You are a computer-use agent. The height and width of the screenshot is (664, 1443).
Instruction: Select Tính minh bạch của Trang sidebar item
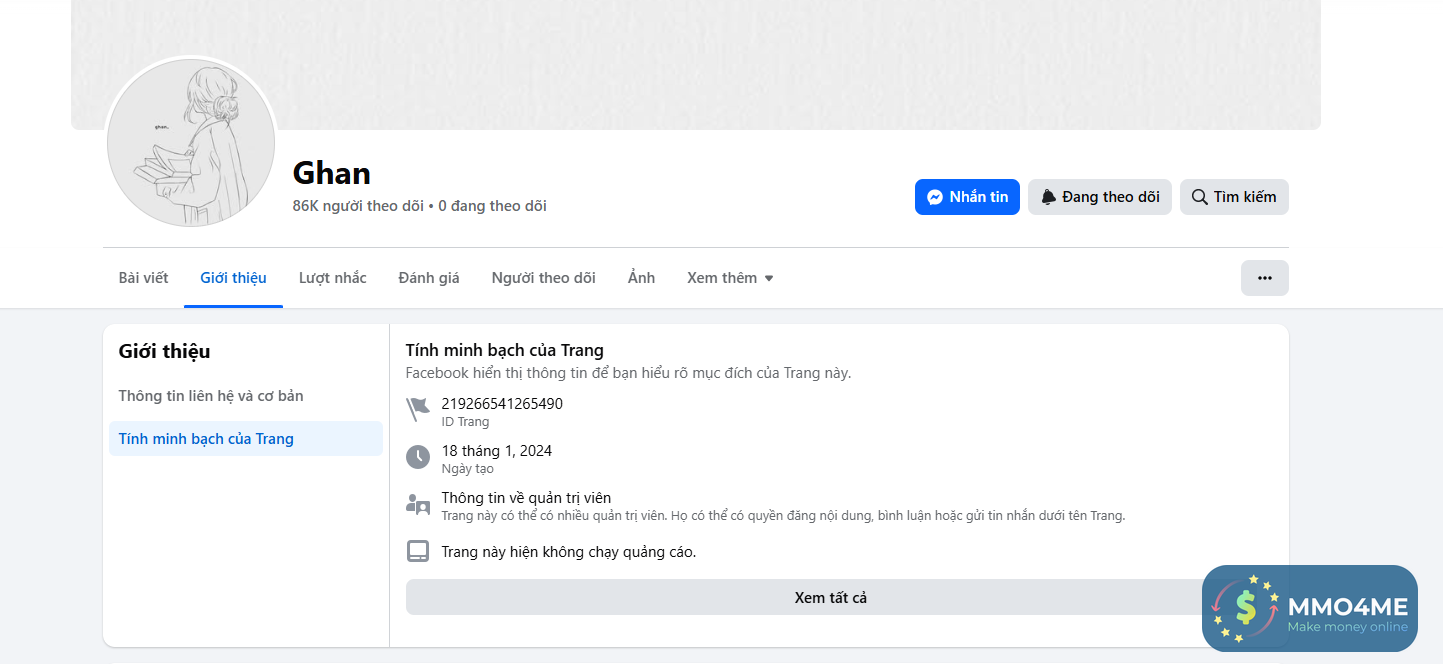coord(206,439)
